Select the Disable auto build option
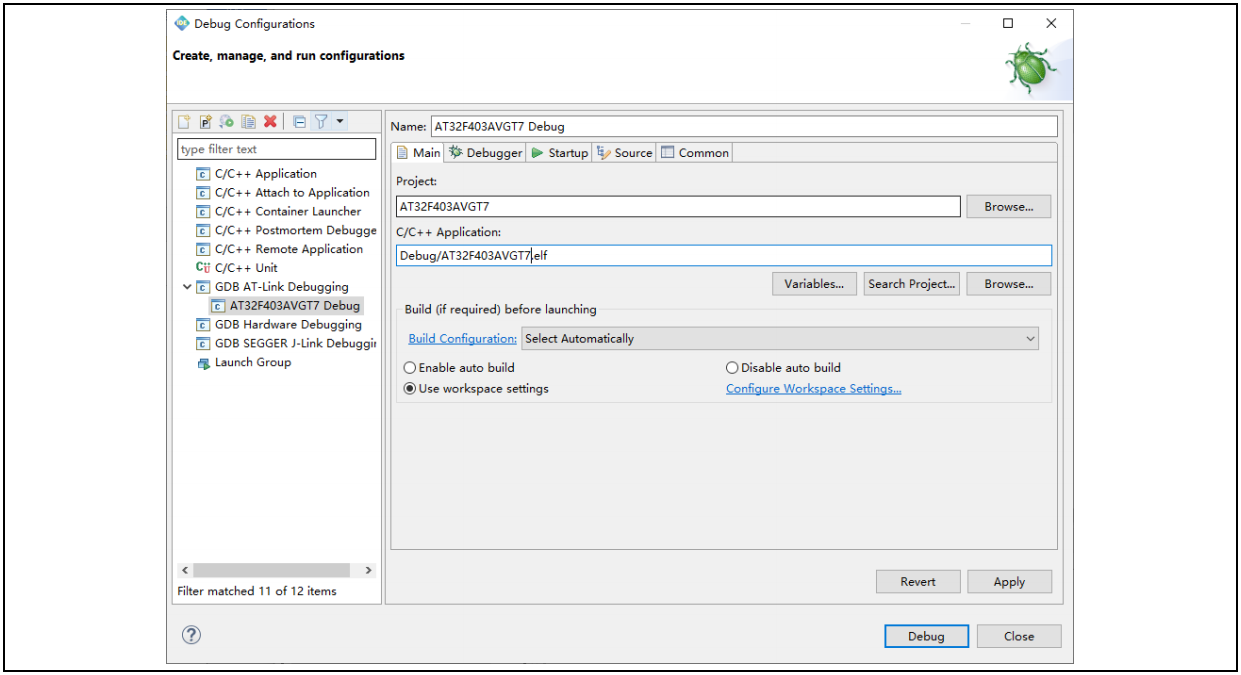The width and height of the screenshot is (1241, 675). [732, 368]
